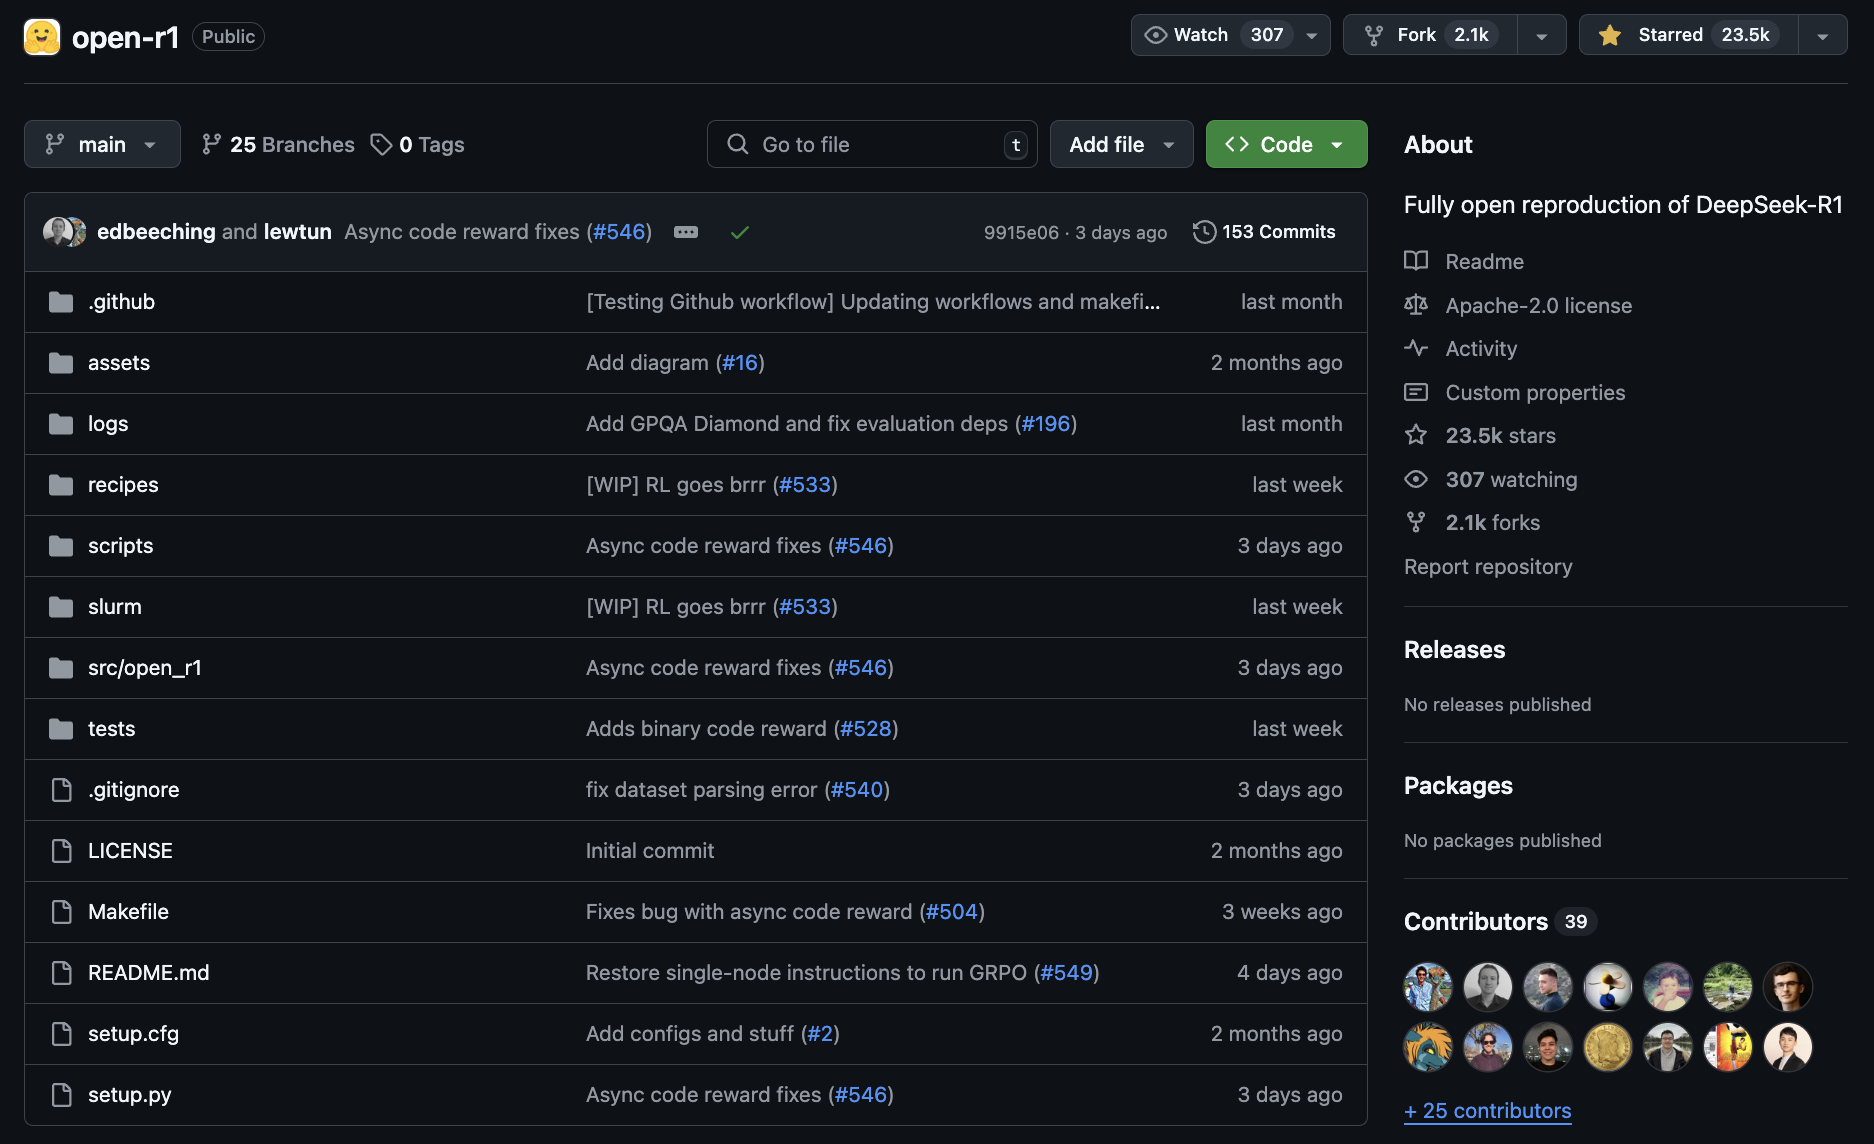Click the folder icon next to scripts

coord(61,546)
